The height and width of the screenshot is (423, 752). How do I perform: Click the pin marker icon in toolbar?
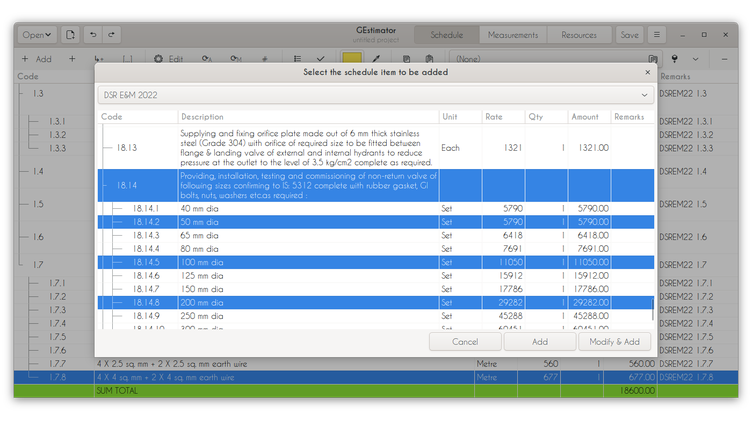pyautogui.click(x=675, y=59)
